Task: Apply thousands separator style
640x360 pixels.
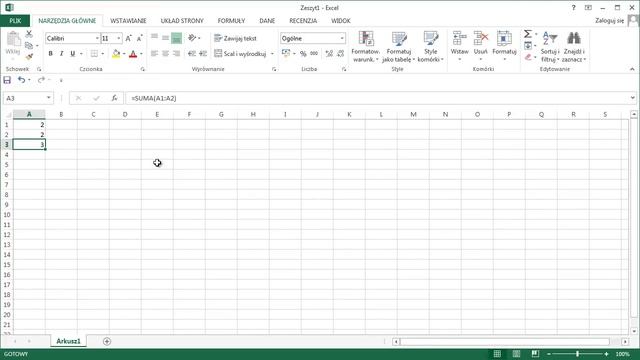Action: 314,53
